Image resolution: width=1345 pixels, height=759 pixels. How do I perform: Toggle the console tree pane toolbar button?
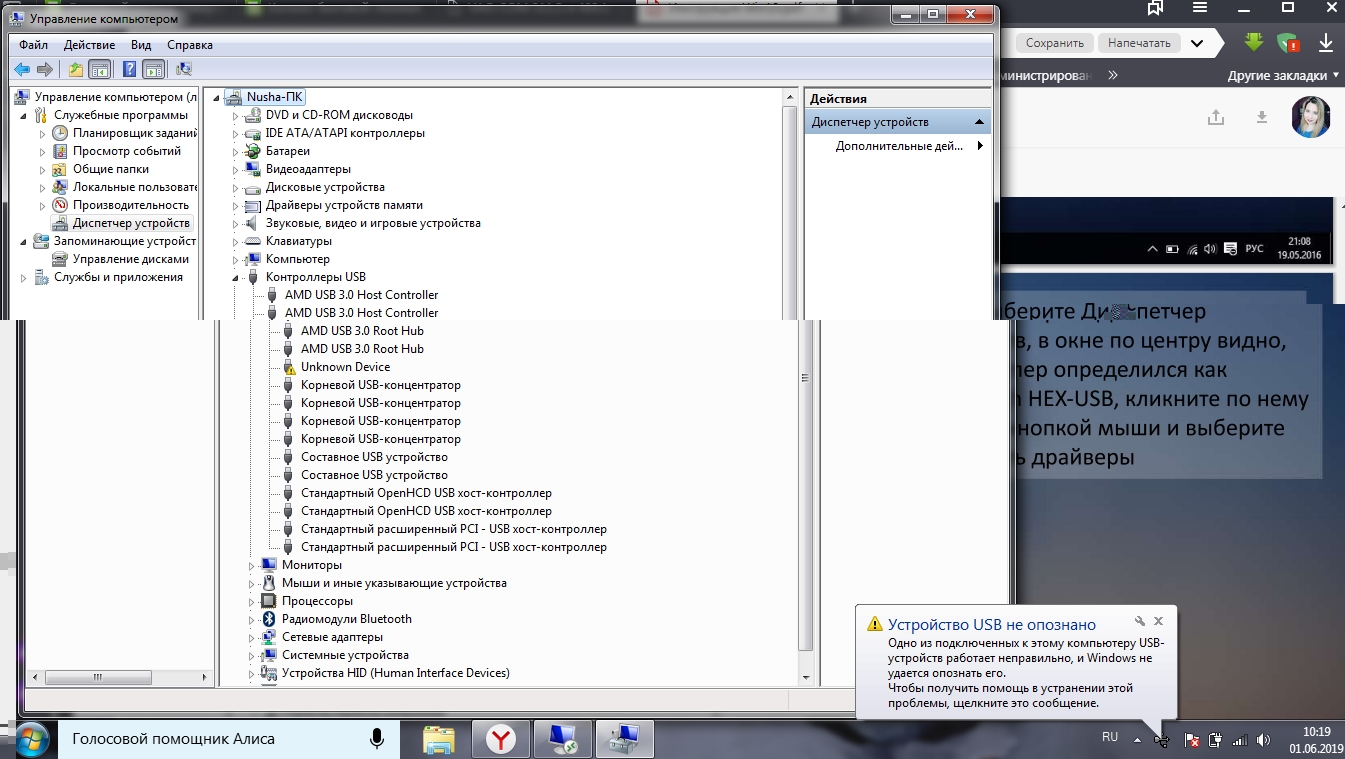[x=99, y=69]
